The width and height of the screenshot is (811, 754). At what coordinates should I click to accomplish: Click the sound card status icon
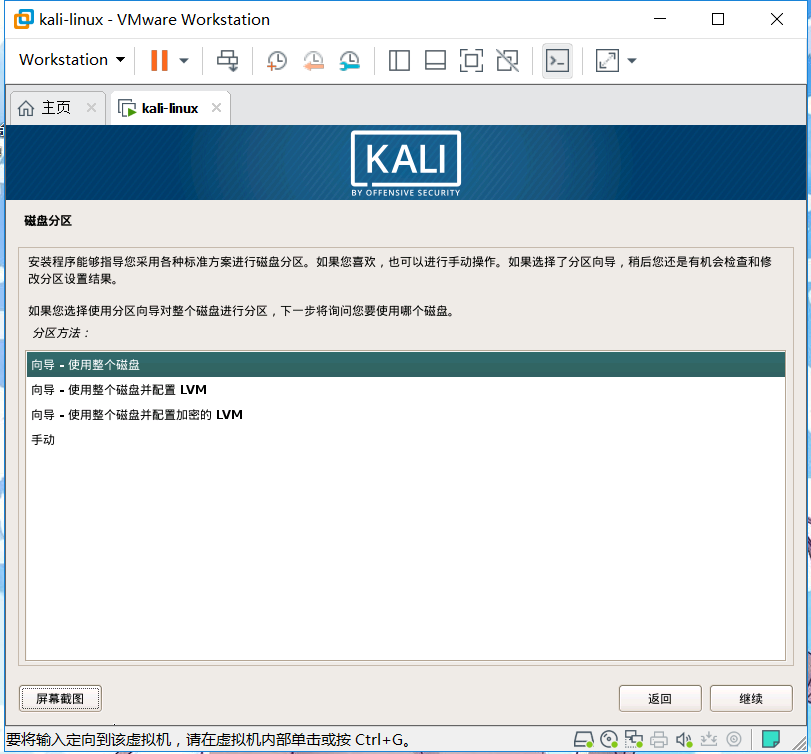click(x=684, y=740)
